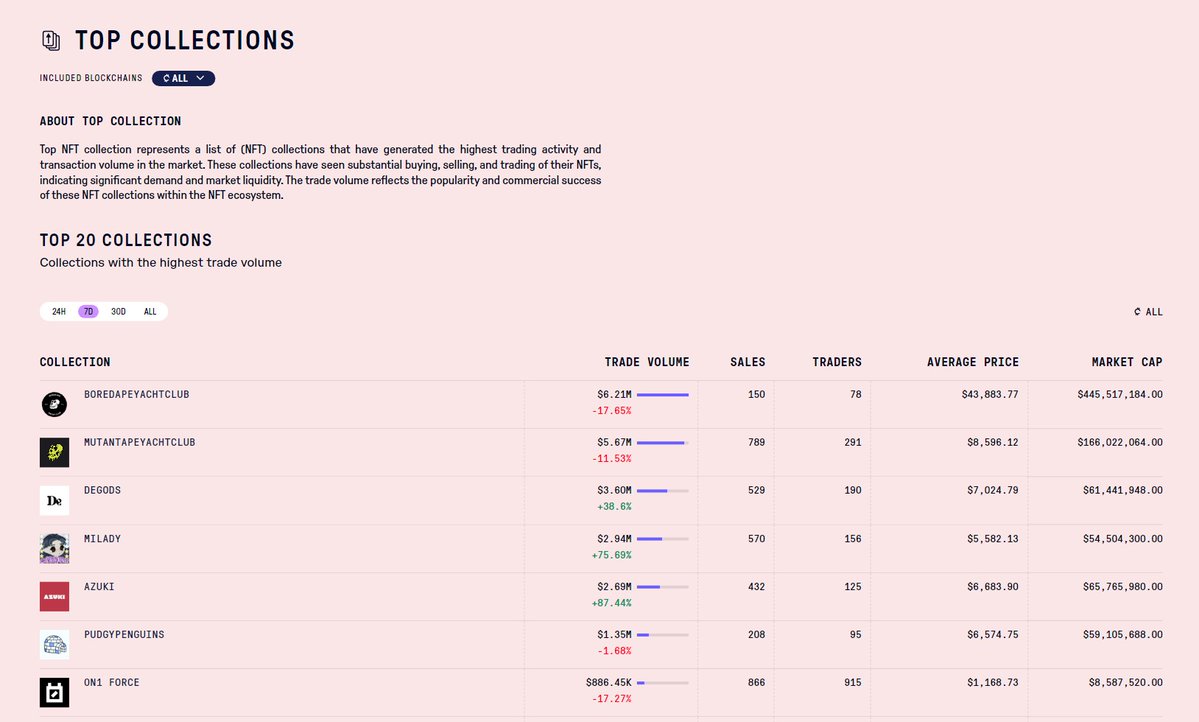
Task: Click the ALL blockchain filter above Market Cap
Action: pyautogui.click(x=1148, y=312)
